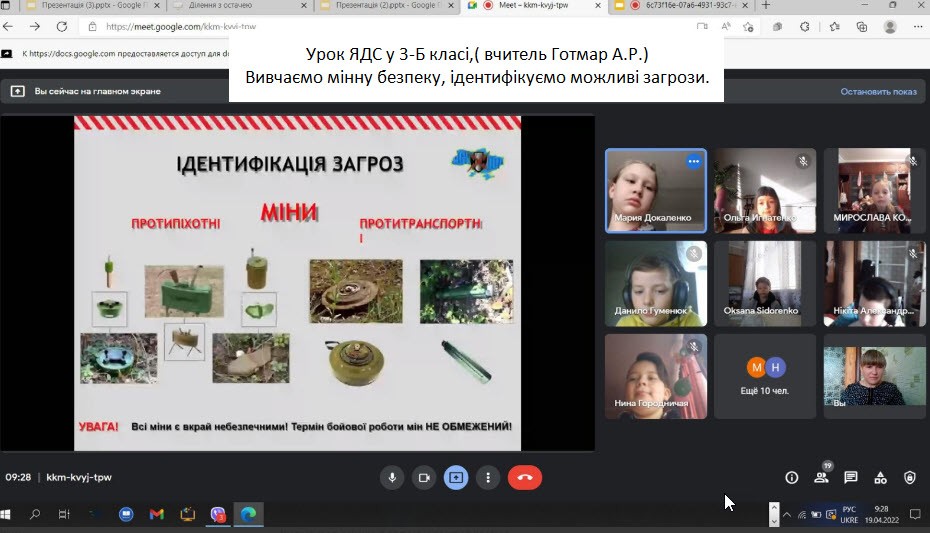Hang up with the red leave call button
Viewport: 930px width, 533px height.
point(524,478)
